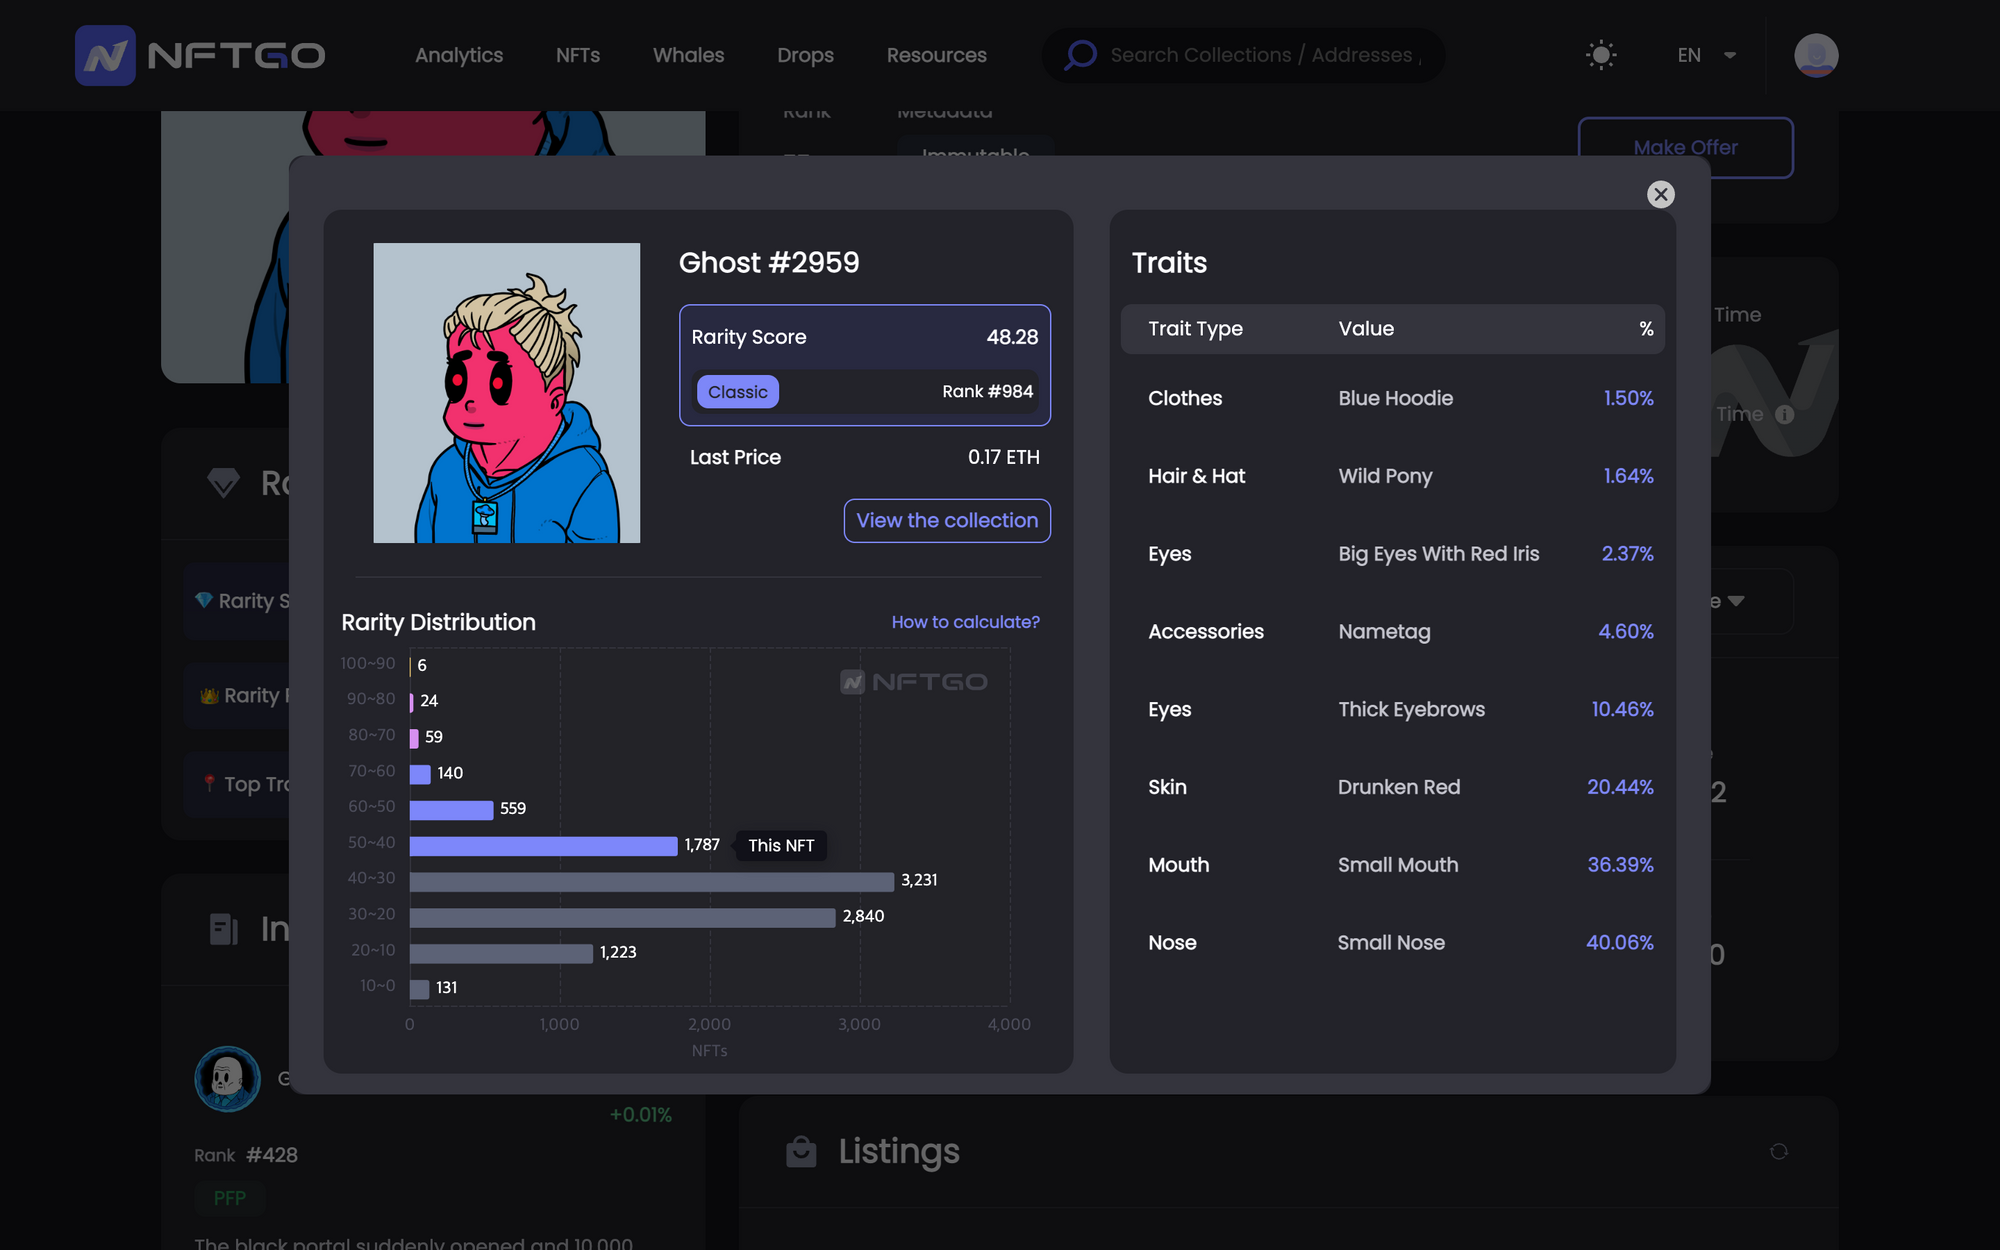Click the Ghost #2959 NFT image
Screen dimensions: 2000x1250
(506, 393)
